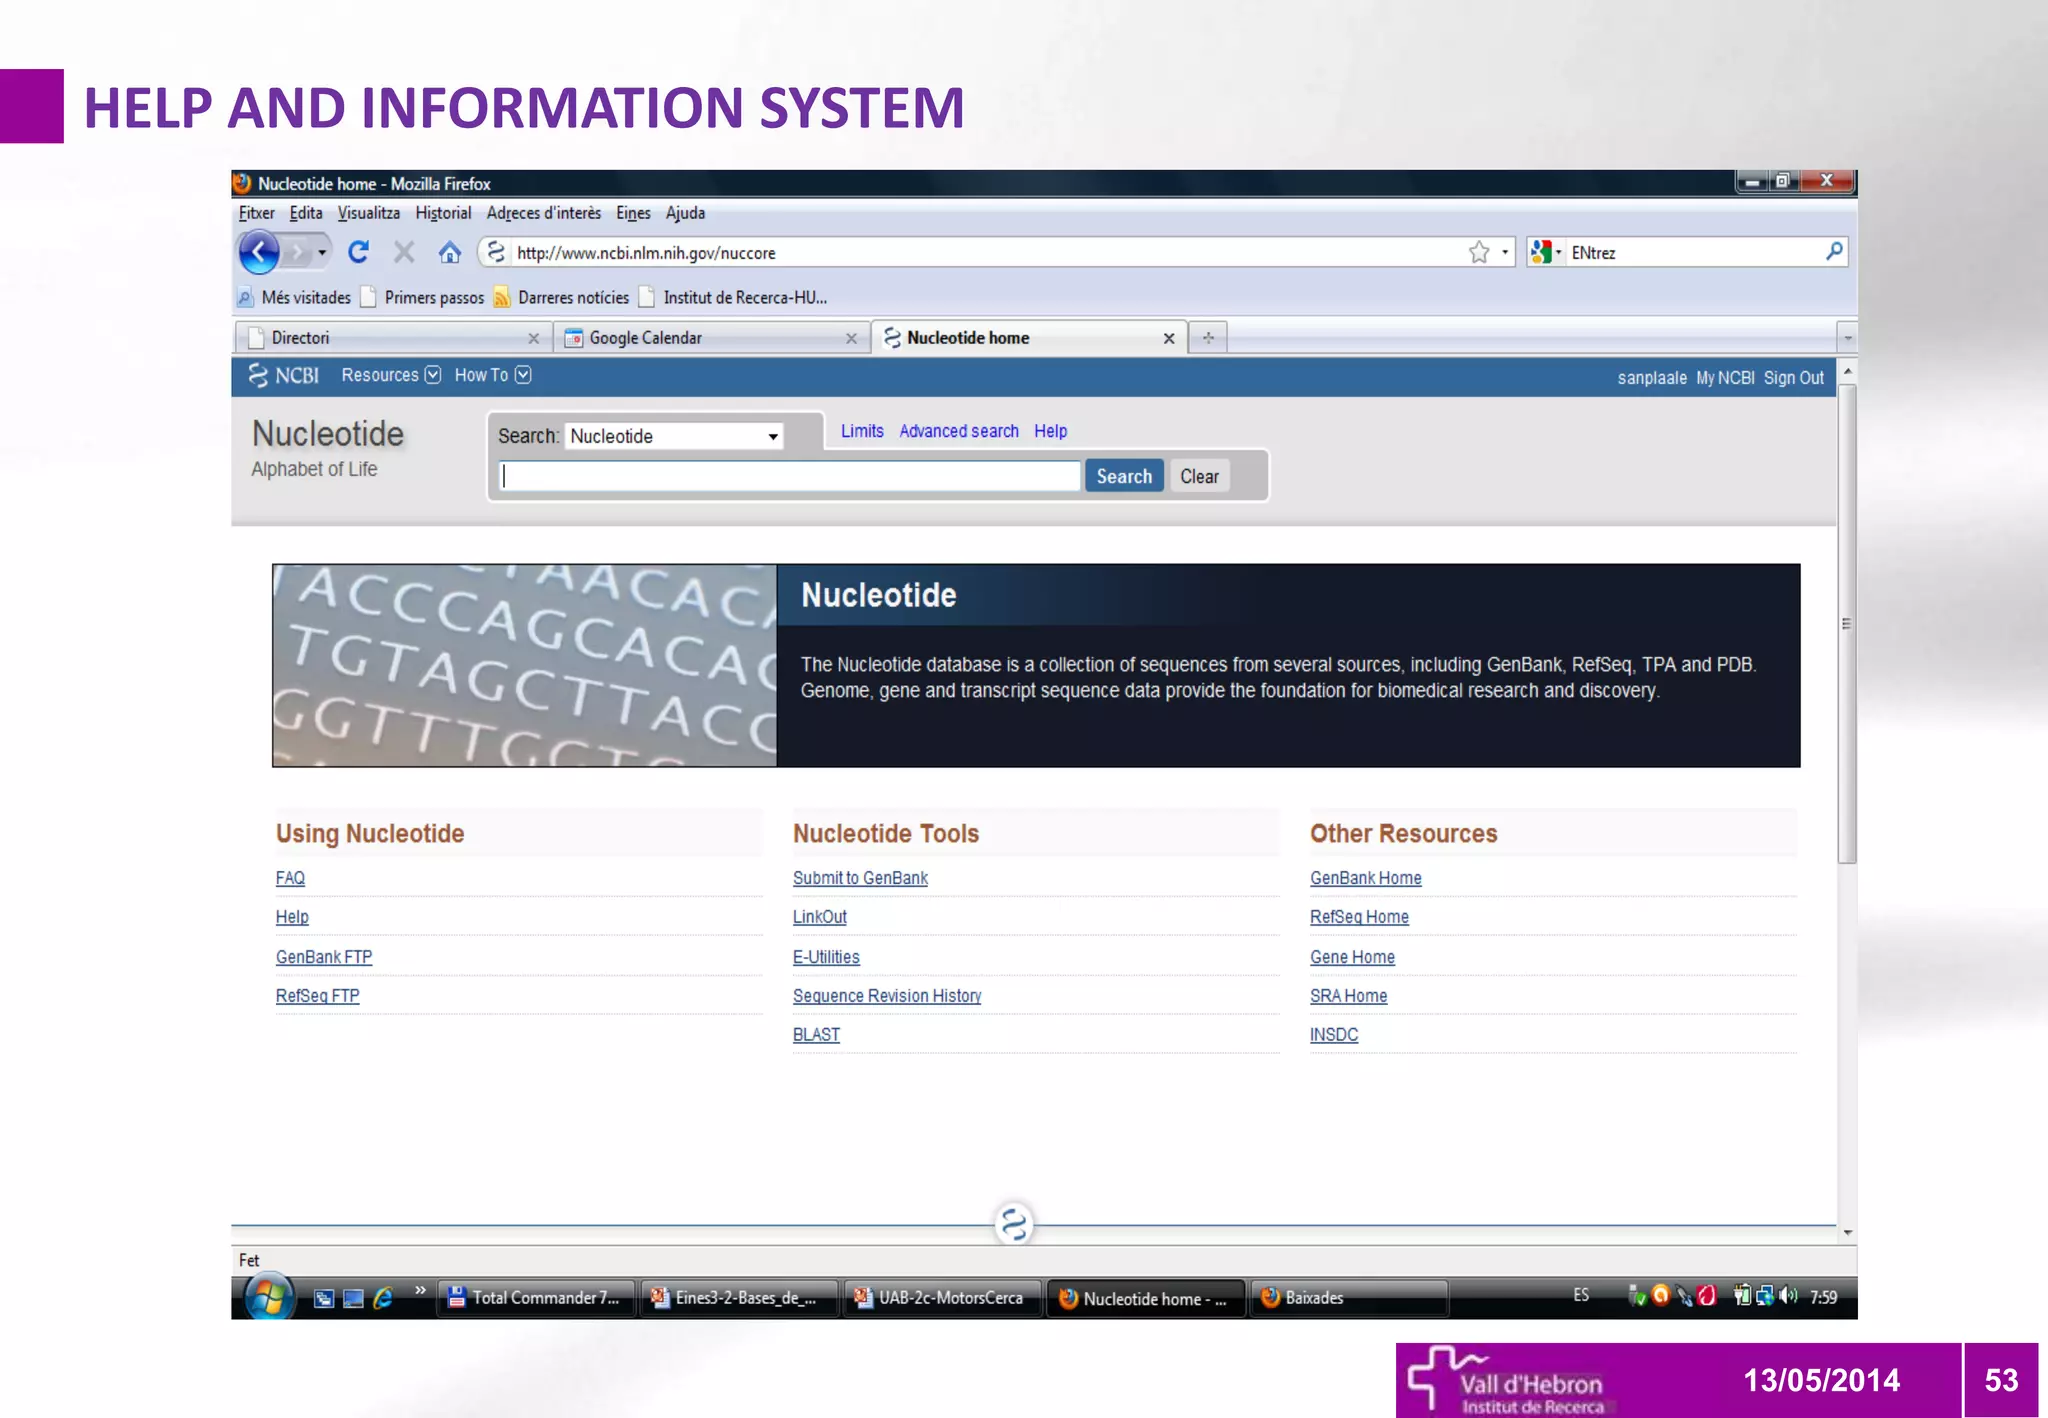
Task: Open the LinkOut link
Action: tap(819, 917)
